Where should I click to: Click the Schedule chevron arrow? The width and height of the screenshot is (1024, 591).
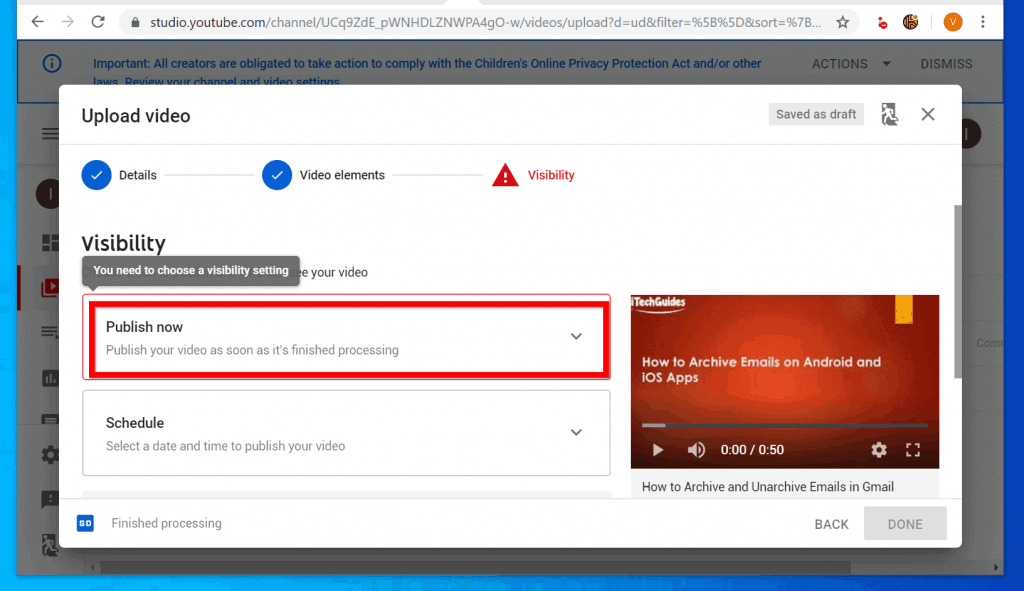[576, 432]
